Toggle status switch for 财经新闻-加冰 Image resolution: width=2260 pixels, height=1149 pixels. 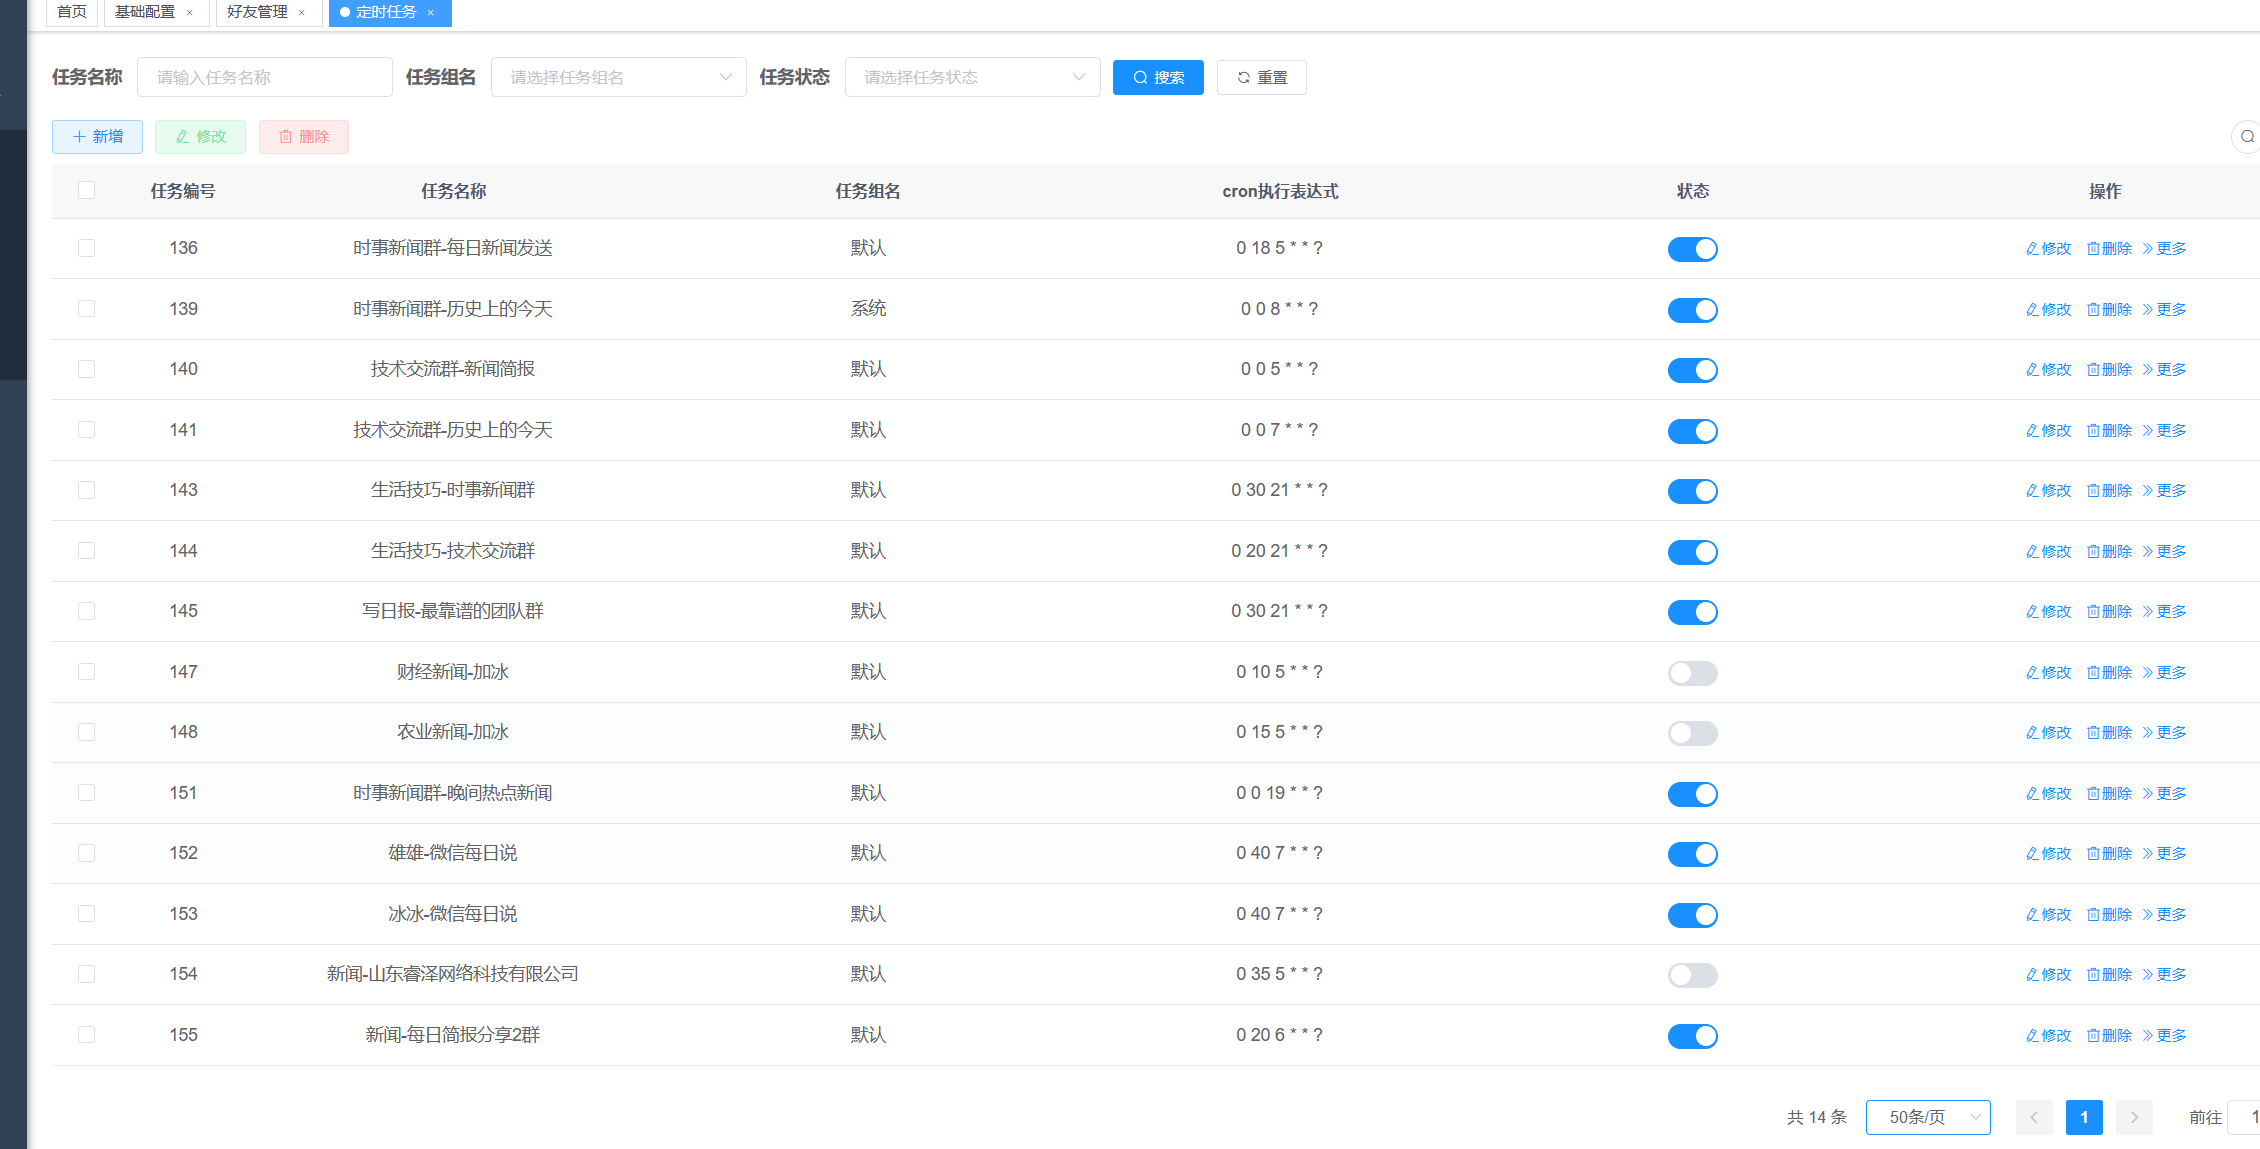[1693, 673]
